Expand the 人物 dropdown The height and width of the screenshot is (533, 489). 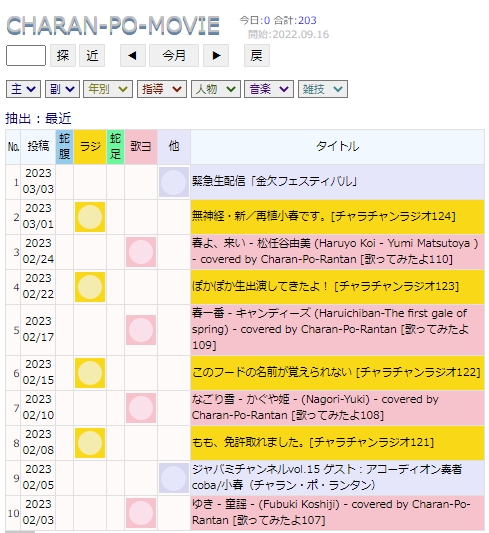[216, 89]
